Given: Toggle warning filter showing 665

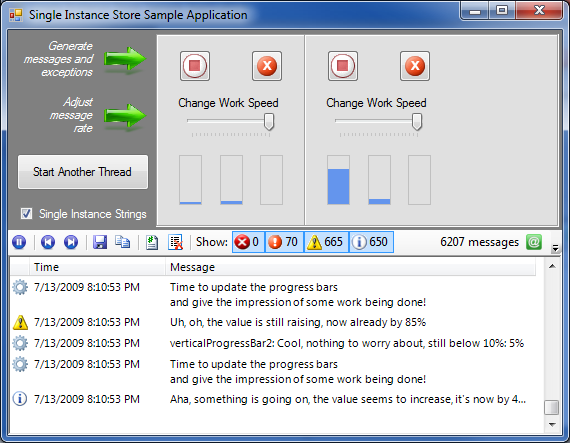Looking at the screenshot, I should point(326,242).
